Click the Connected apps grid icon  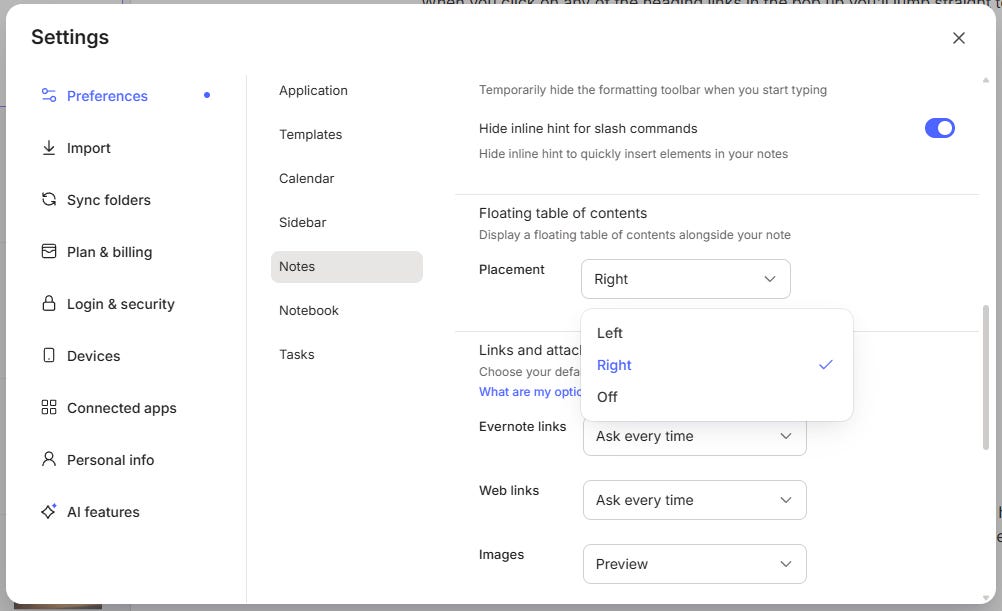point(48,408)
